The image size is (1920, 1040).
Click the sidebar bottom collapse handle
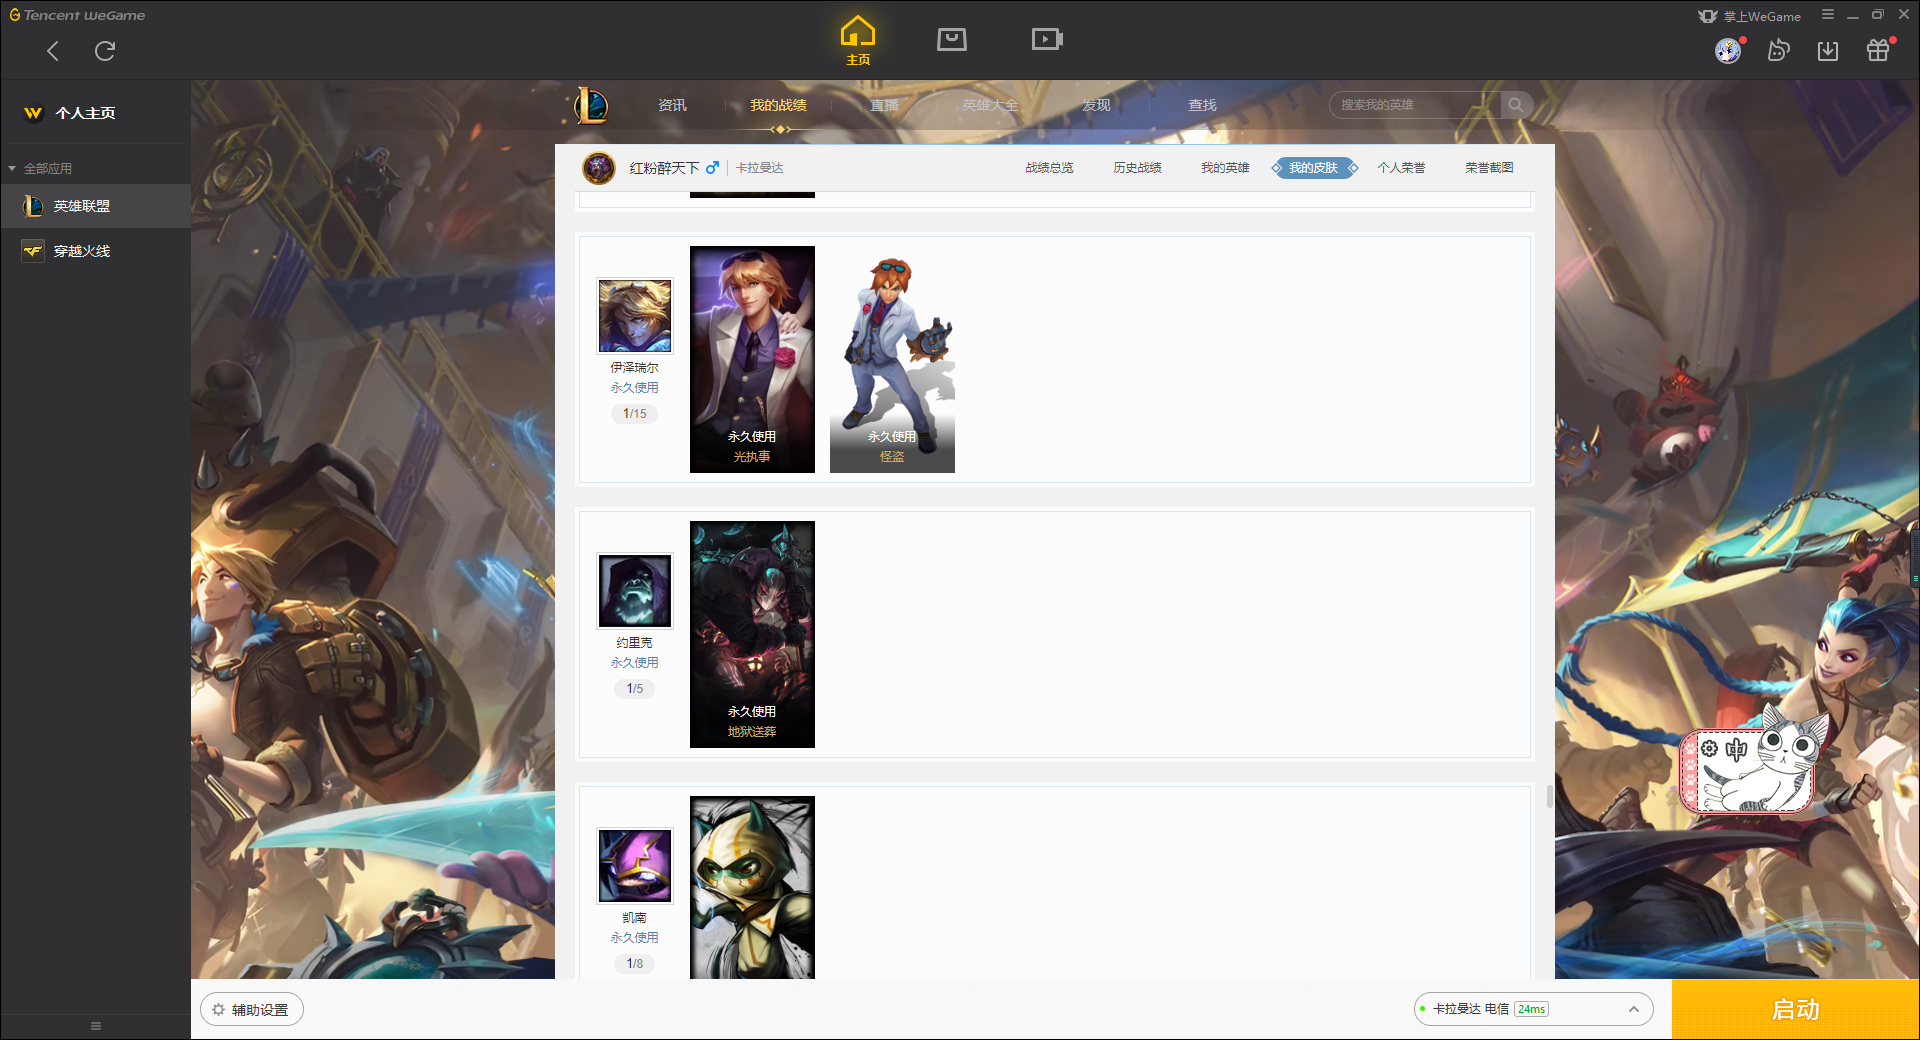click(x=96, y=1026)
